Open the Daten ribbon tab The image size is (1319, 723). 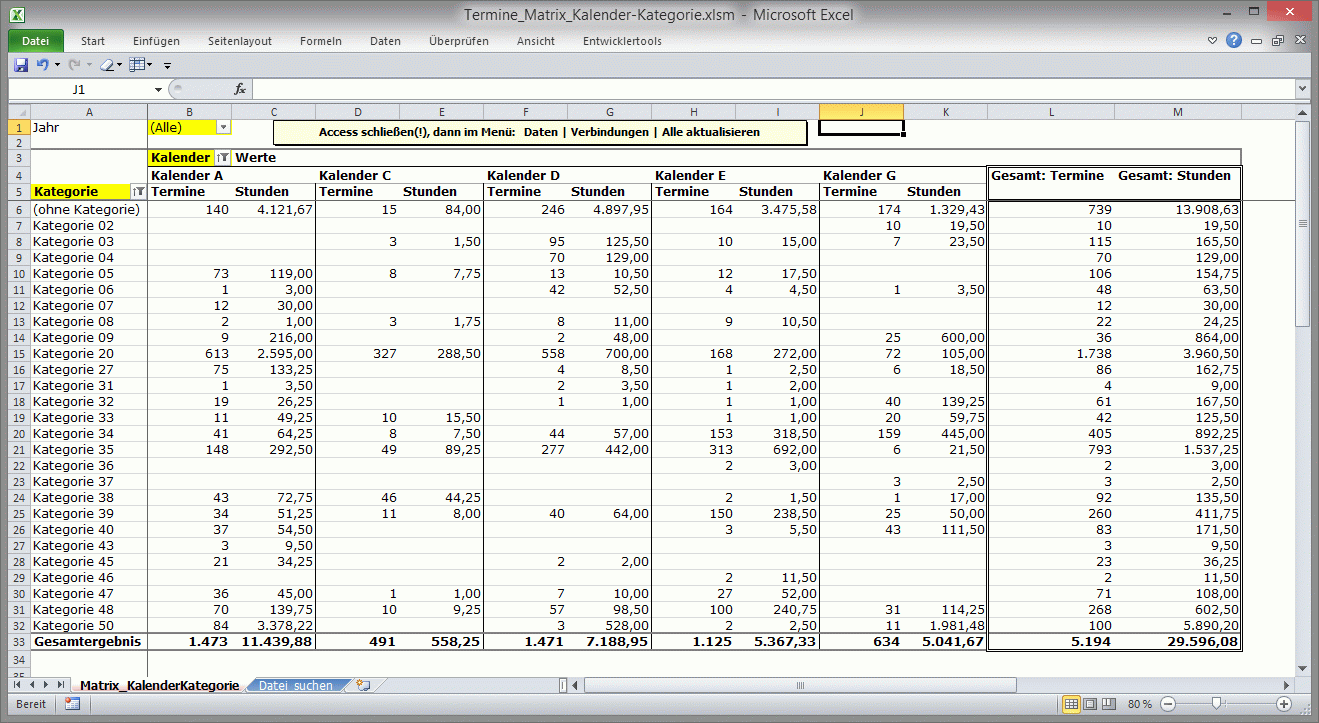pos(385,41)
